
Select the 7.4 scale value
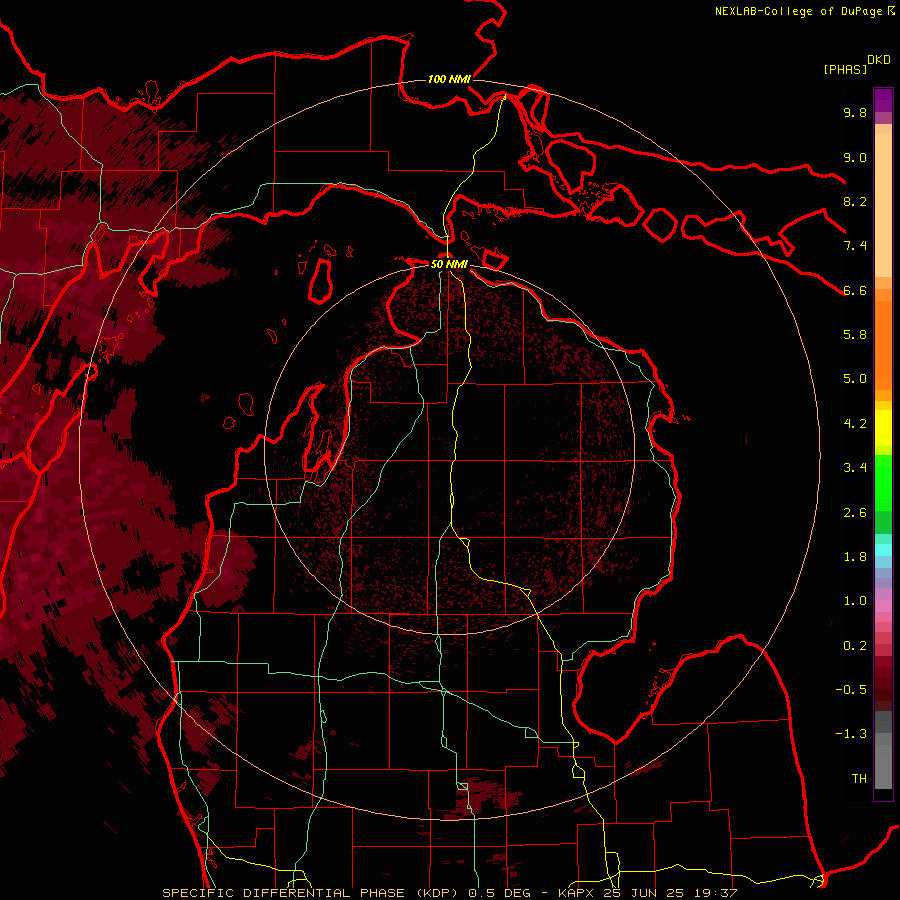(x=855, y=246)
